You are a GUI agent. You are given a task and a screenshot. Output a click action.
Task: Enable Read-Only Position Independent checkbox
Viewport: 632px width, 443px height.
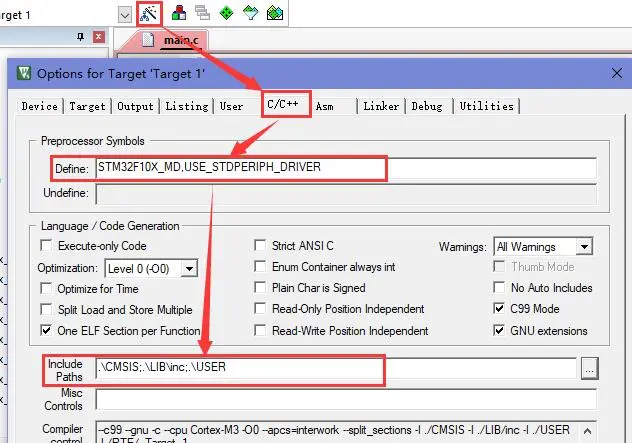pos(260,308)
